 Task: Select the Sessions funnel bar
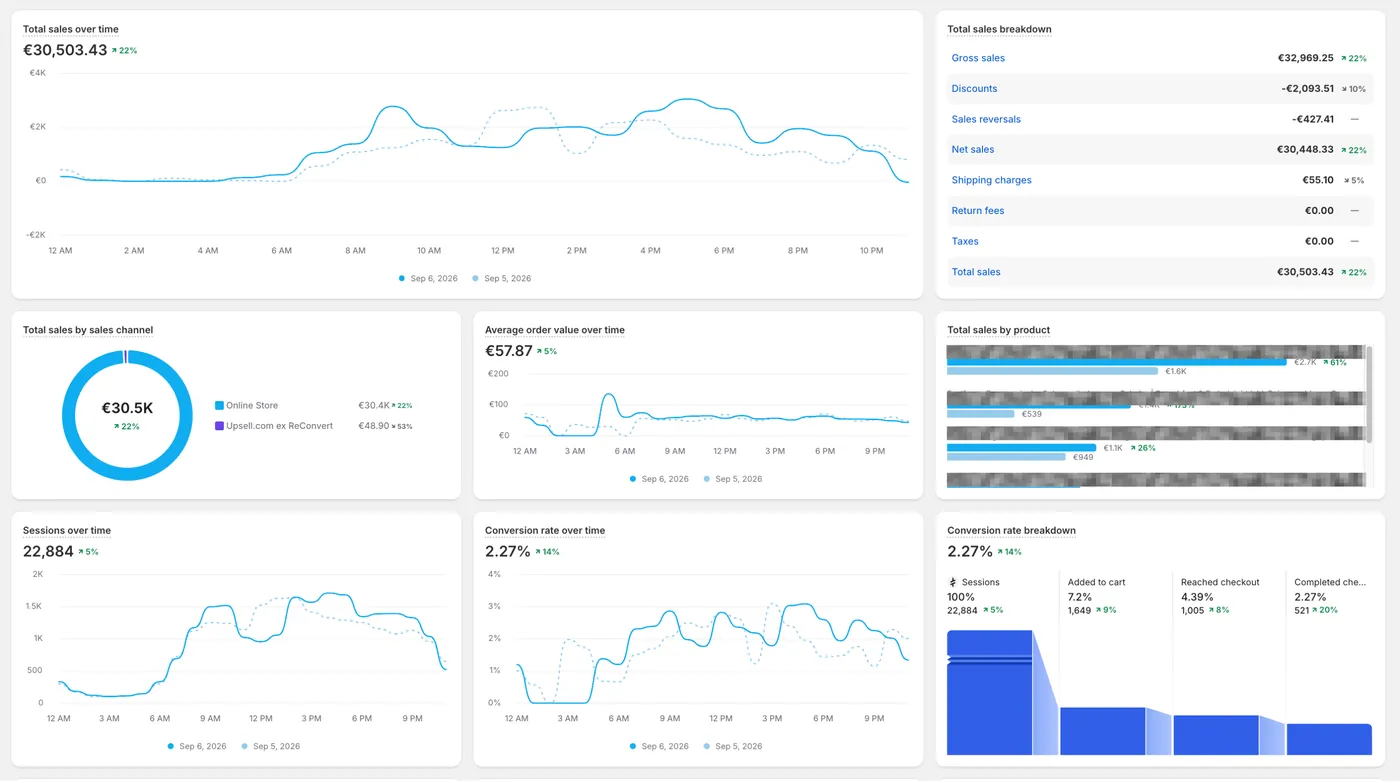(x=989, y=692)
